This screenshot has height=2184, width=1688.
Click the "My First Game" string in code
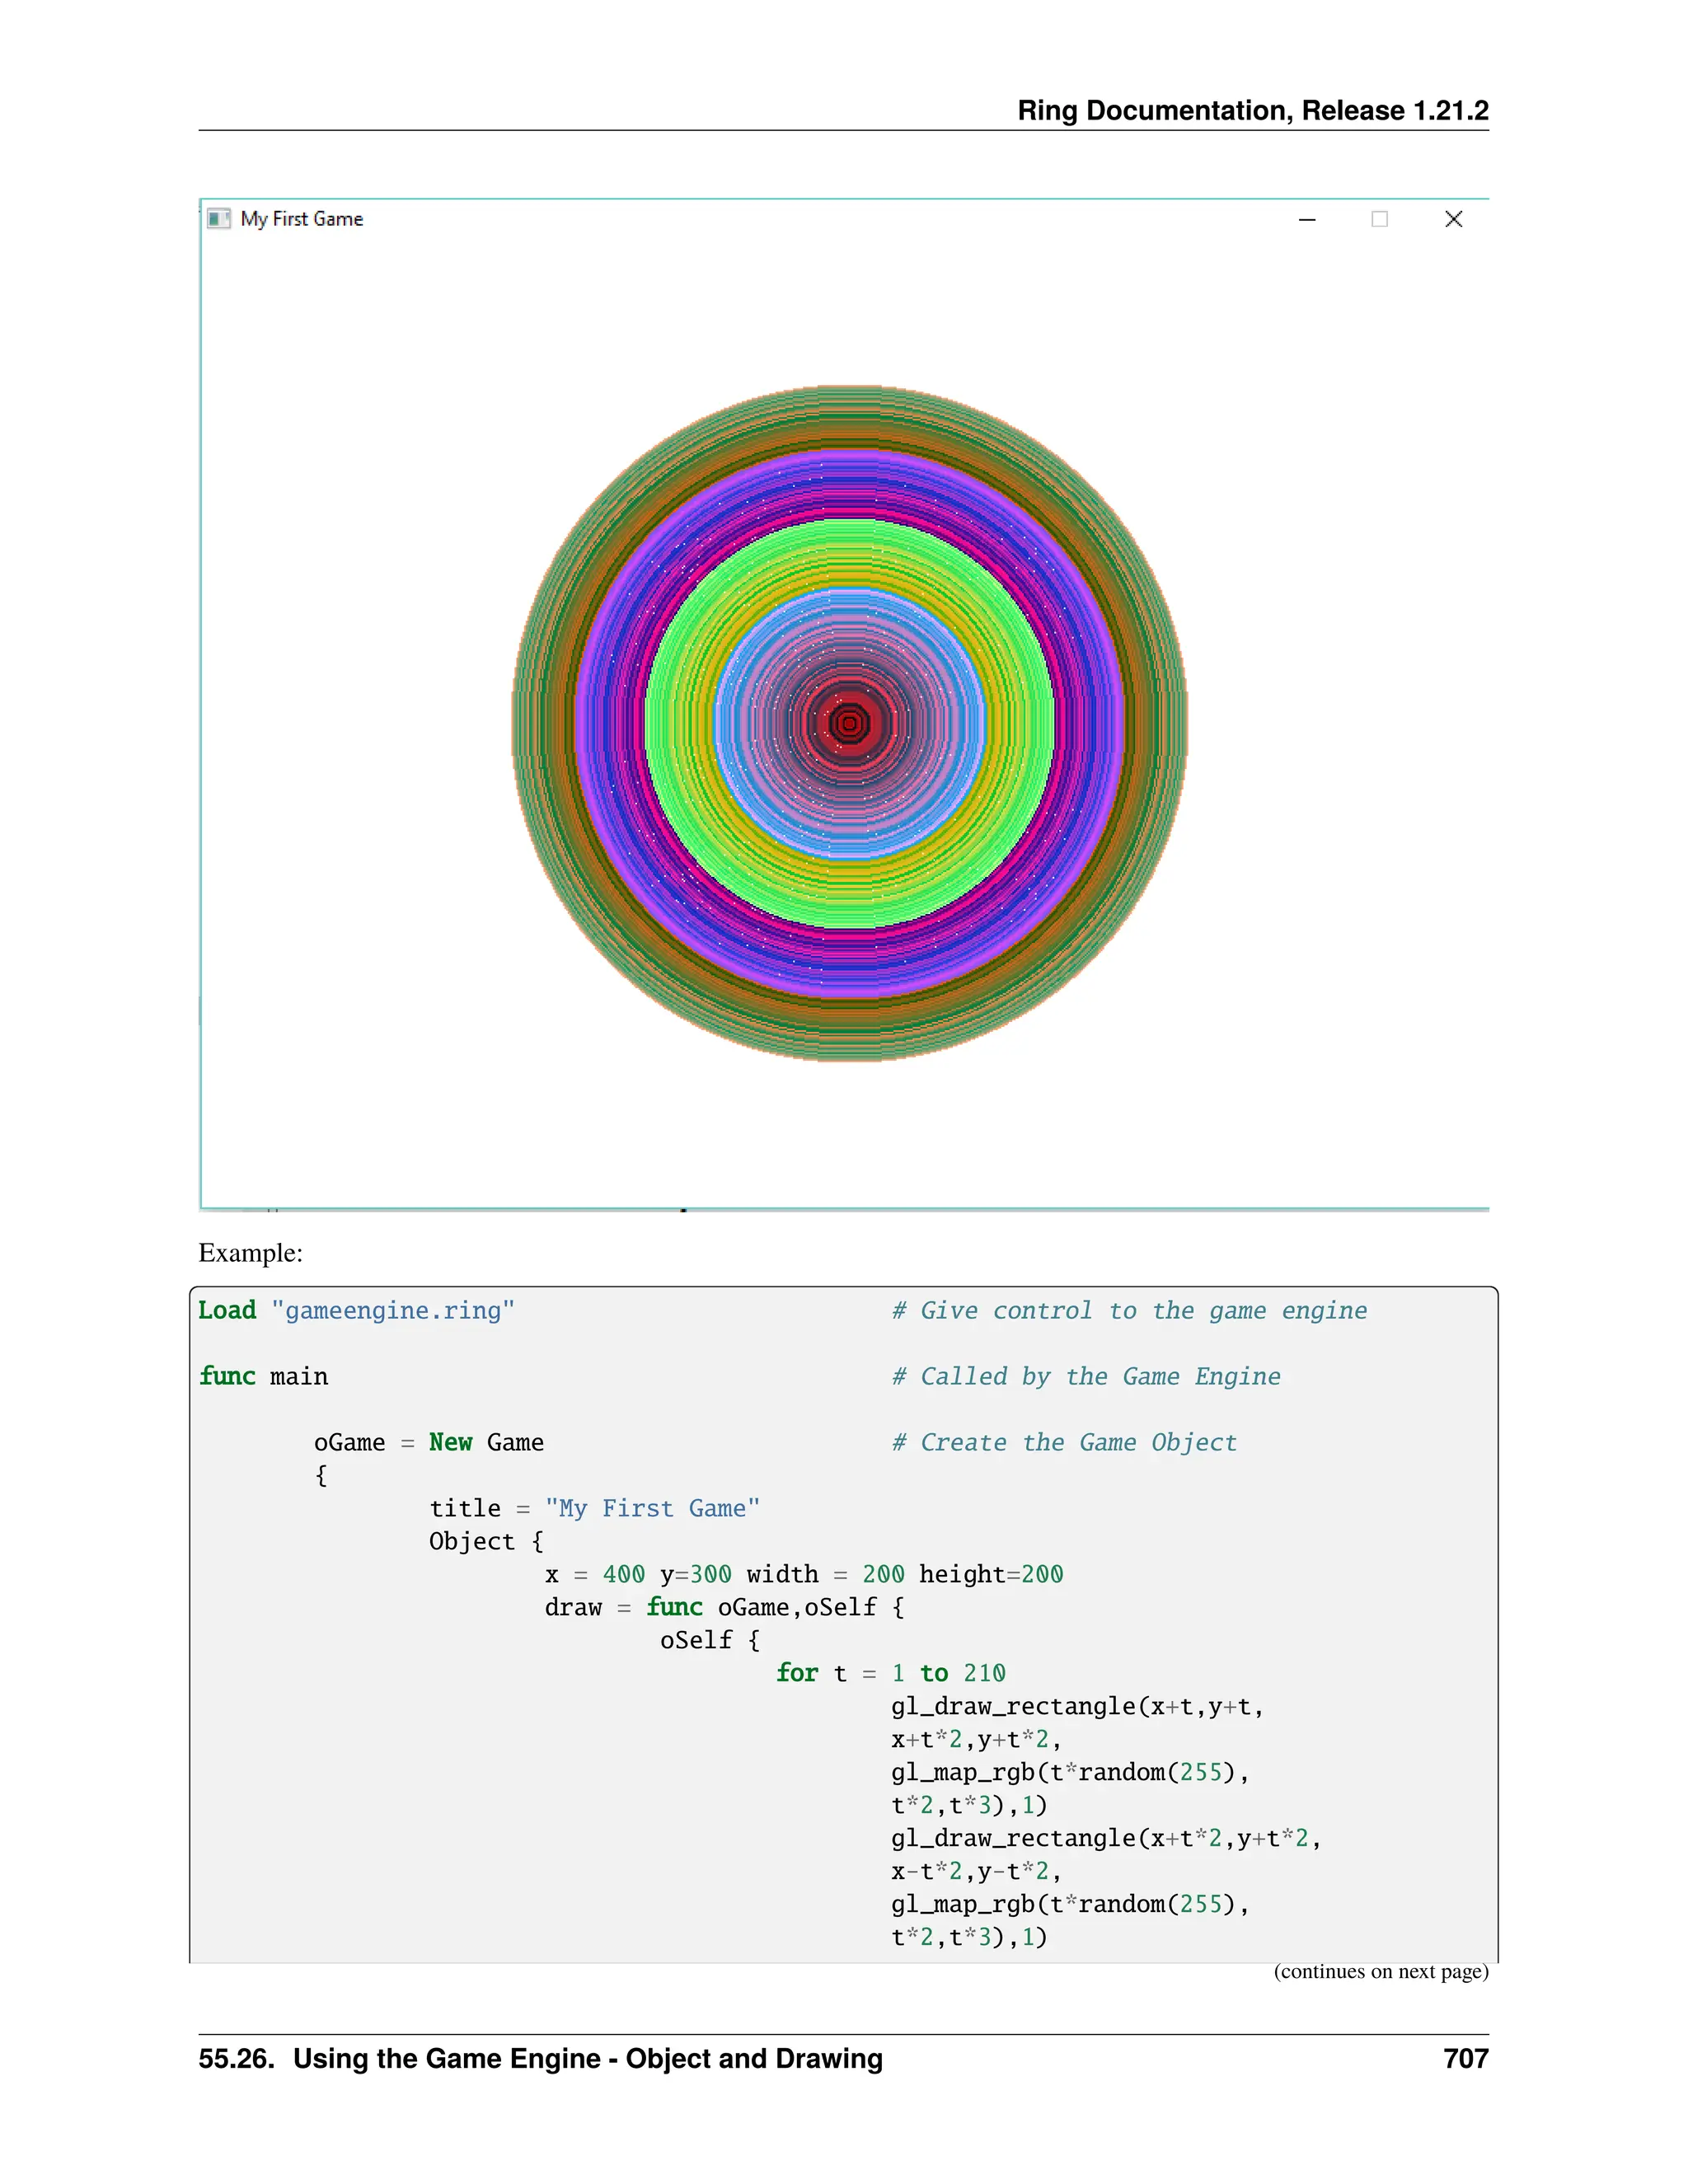click(652, 1508)
